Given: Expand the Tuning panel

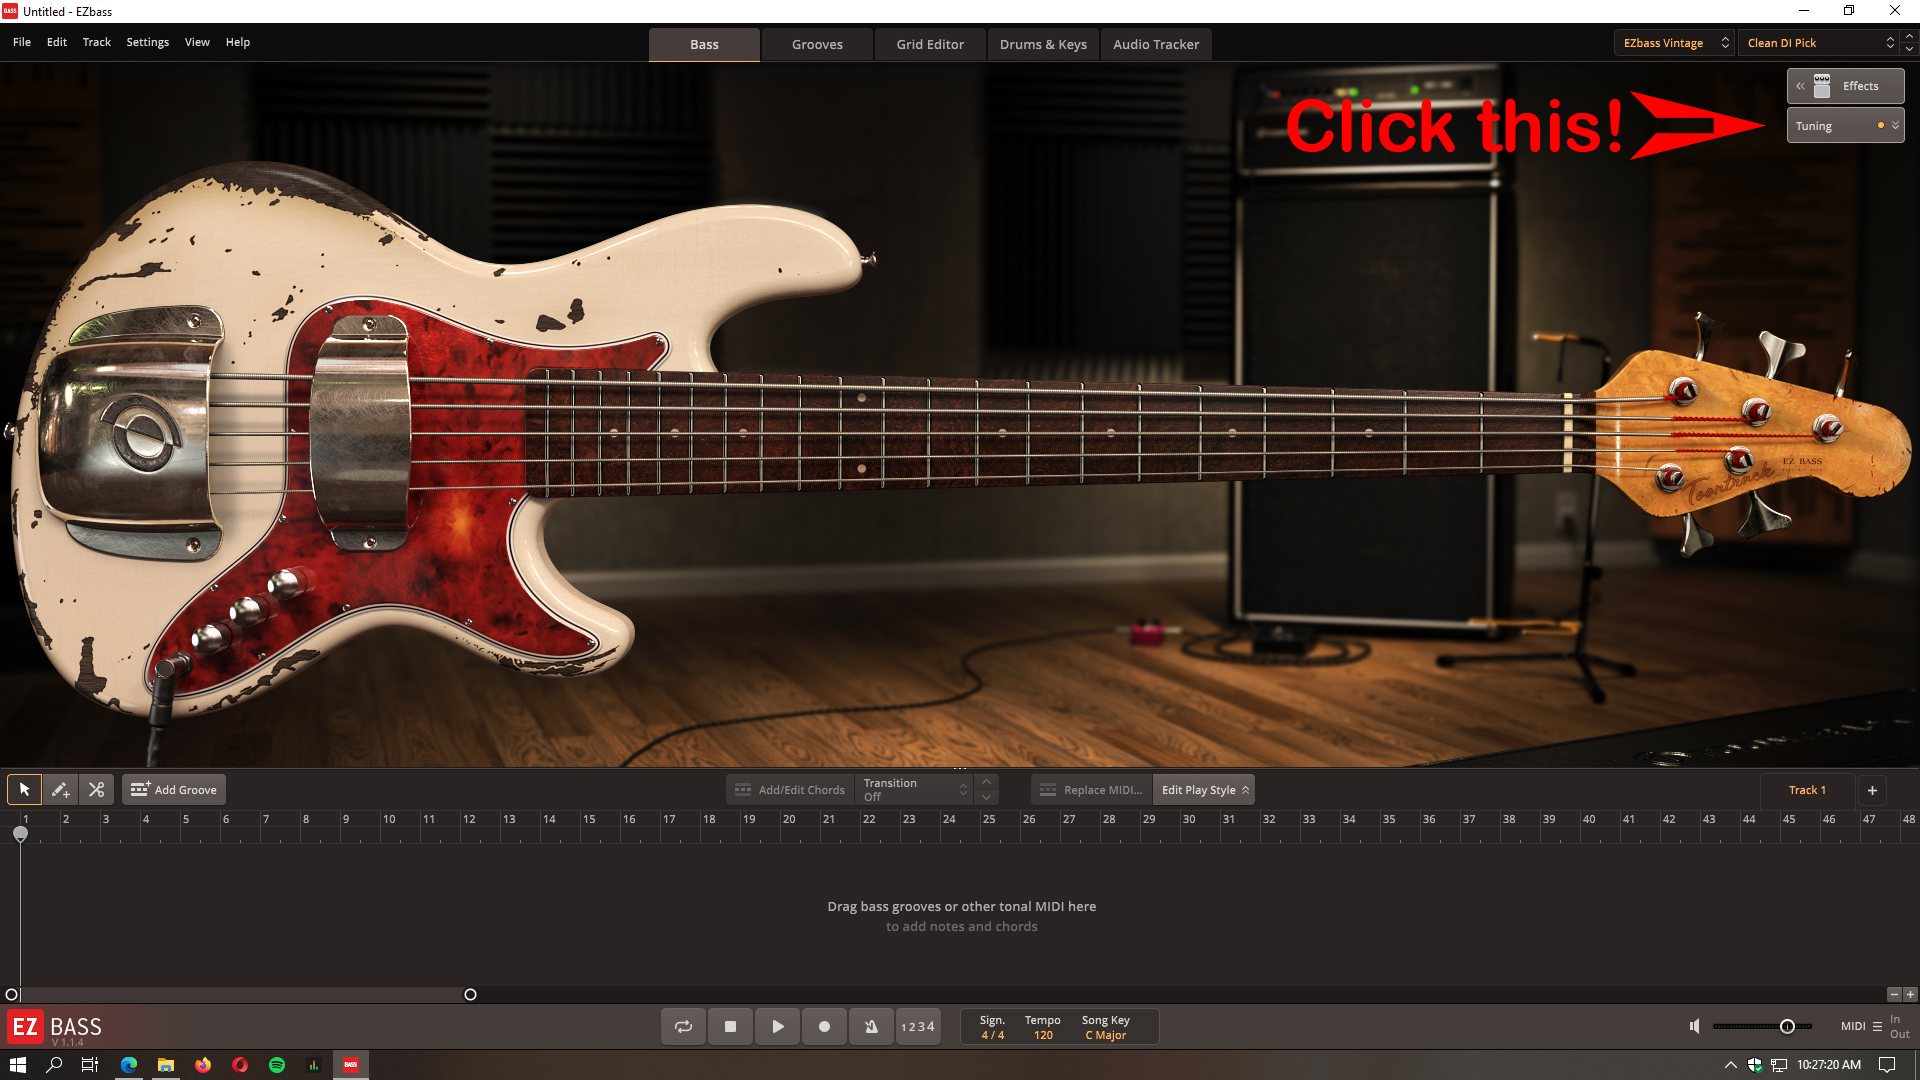Looking at the screenshot, I should (1845, 126).
